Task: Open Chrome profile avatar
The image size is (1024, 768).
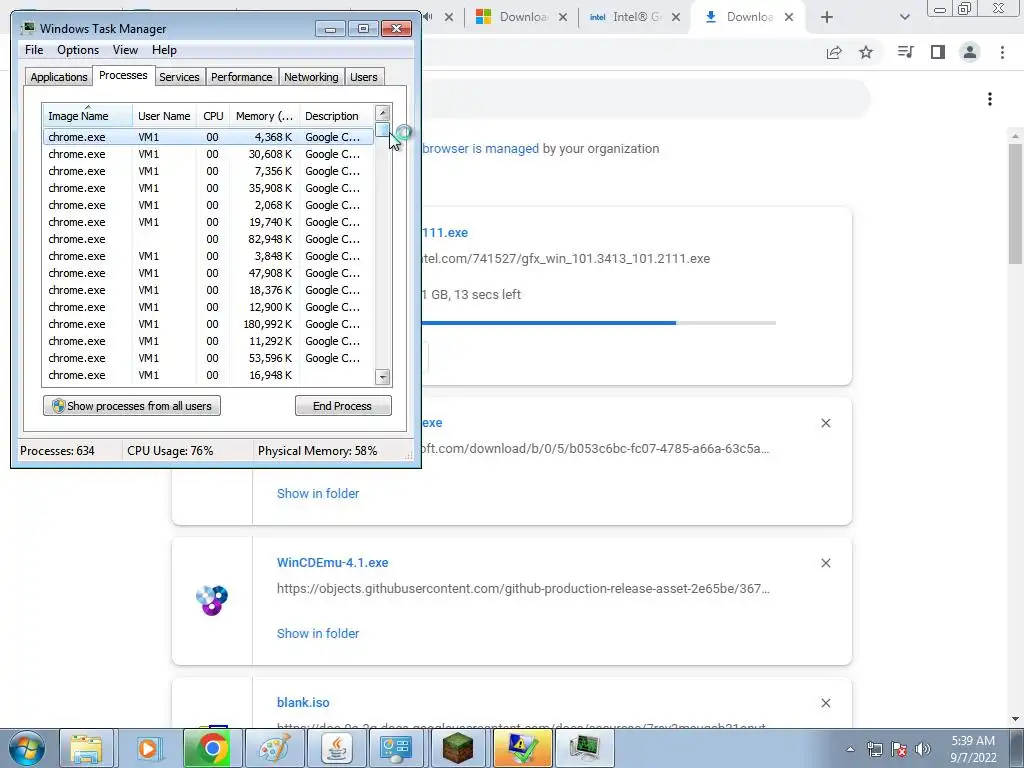Action: pos(970,52)
